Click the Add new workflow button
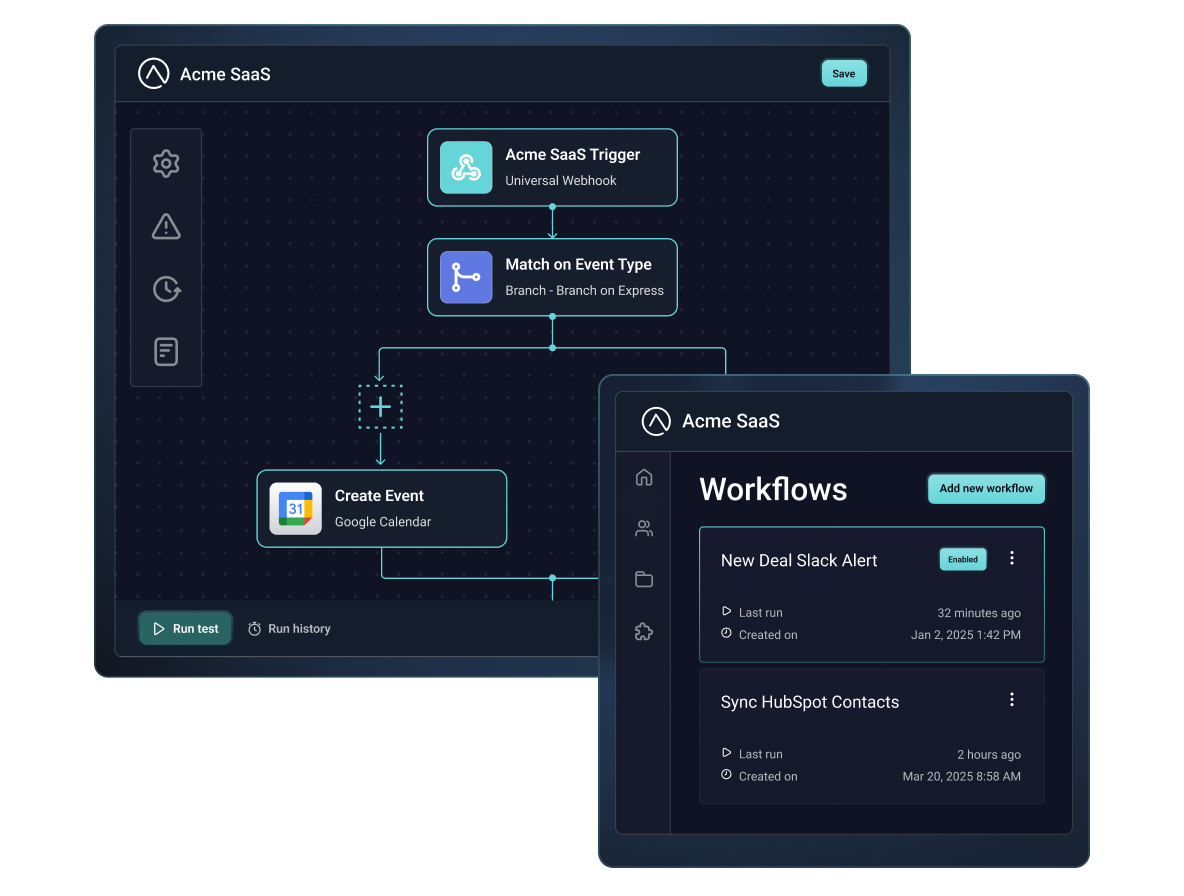 click(986, 488)
